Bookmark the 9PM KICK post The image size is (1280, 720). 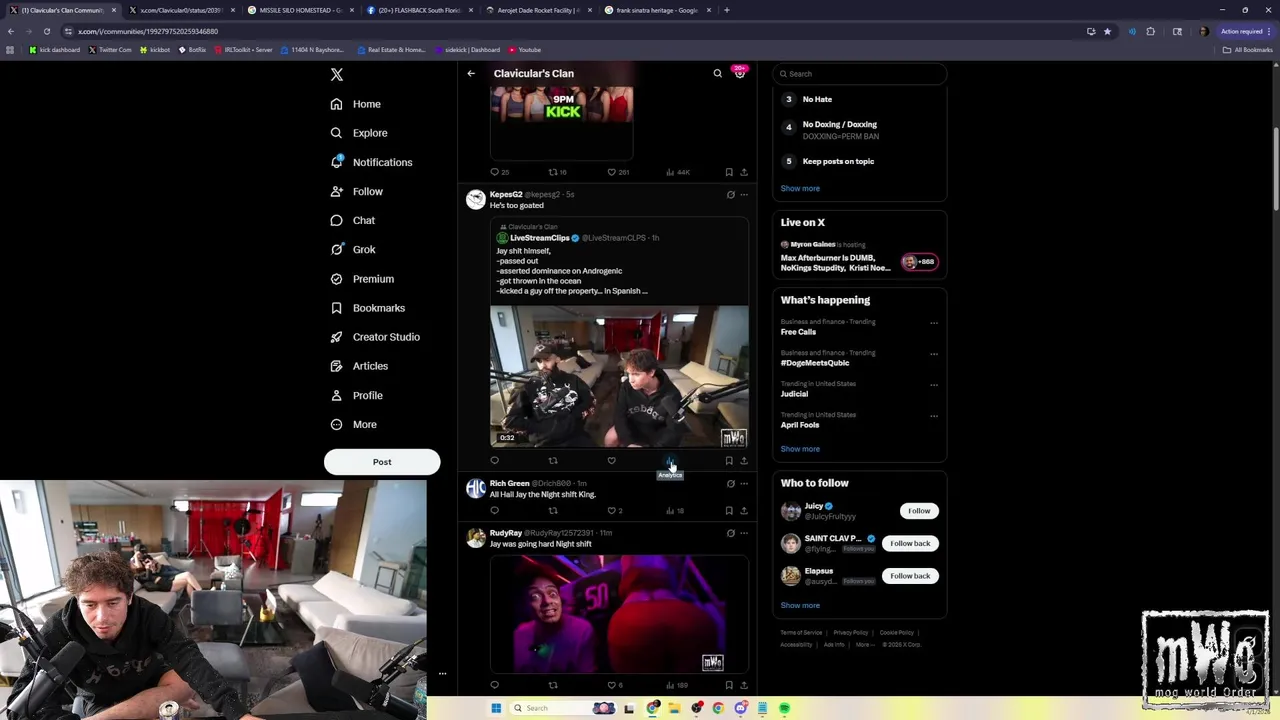click(729, 172)
